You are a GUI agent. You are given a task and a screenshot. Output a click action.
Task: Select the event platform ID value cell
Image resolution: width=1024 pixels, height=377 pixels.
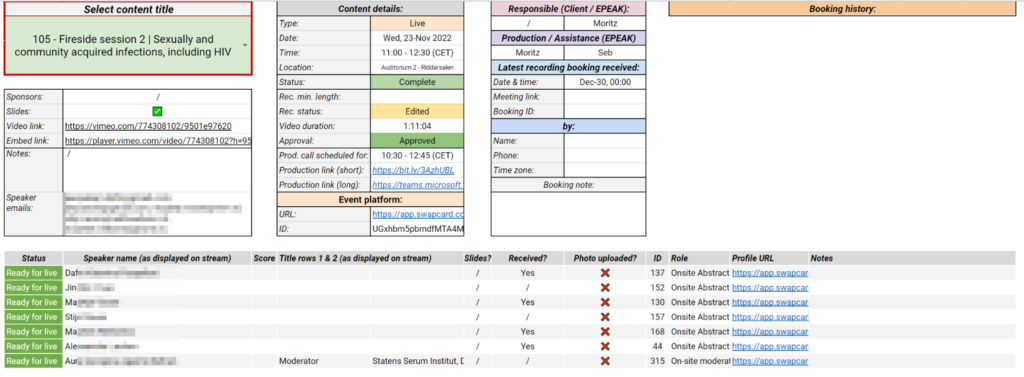(x=417, y=229)
